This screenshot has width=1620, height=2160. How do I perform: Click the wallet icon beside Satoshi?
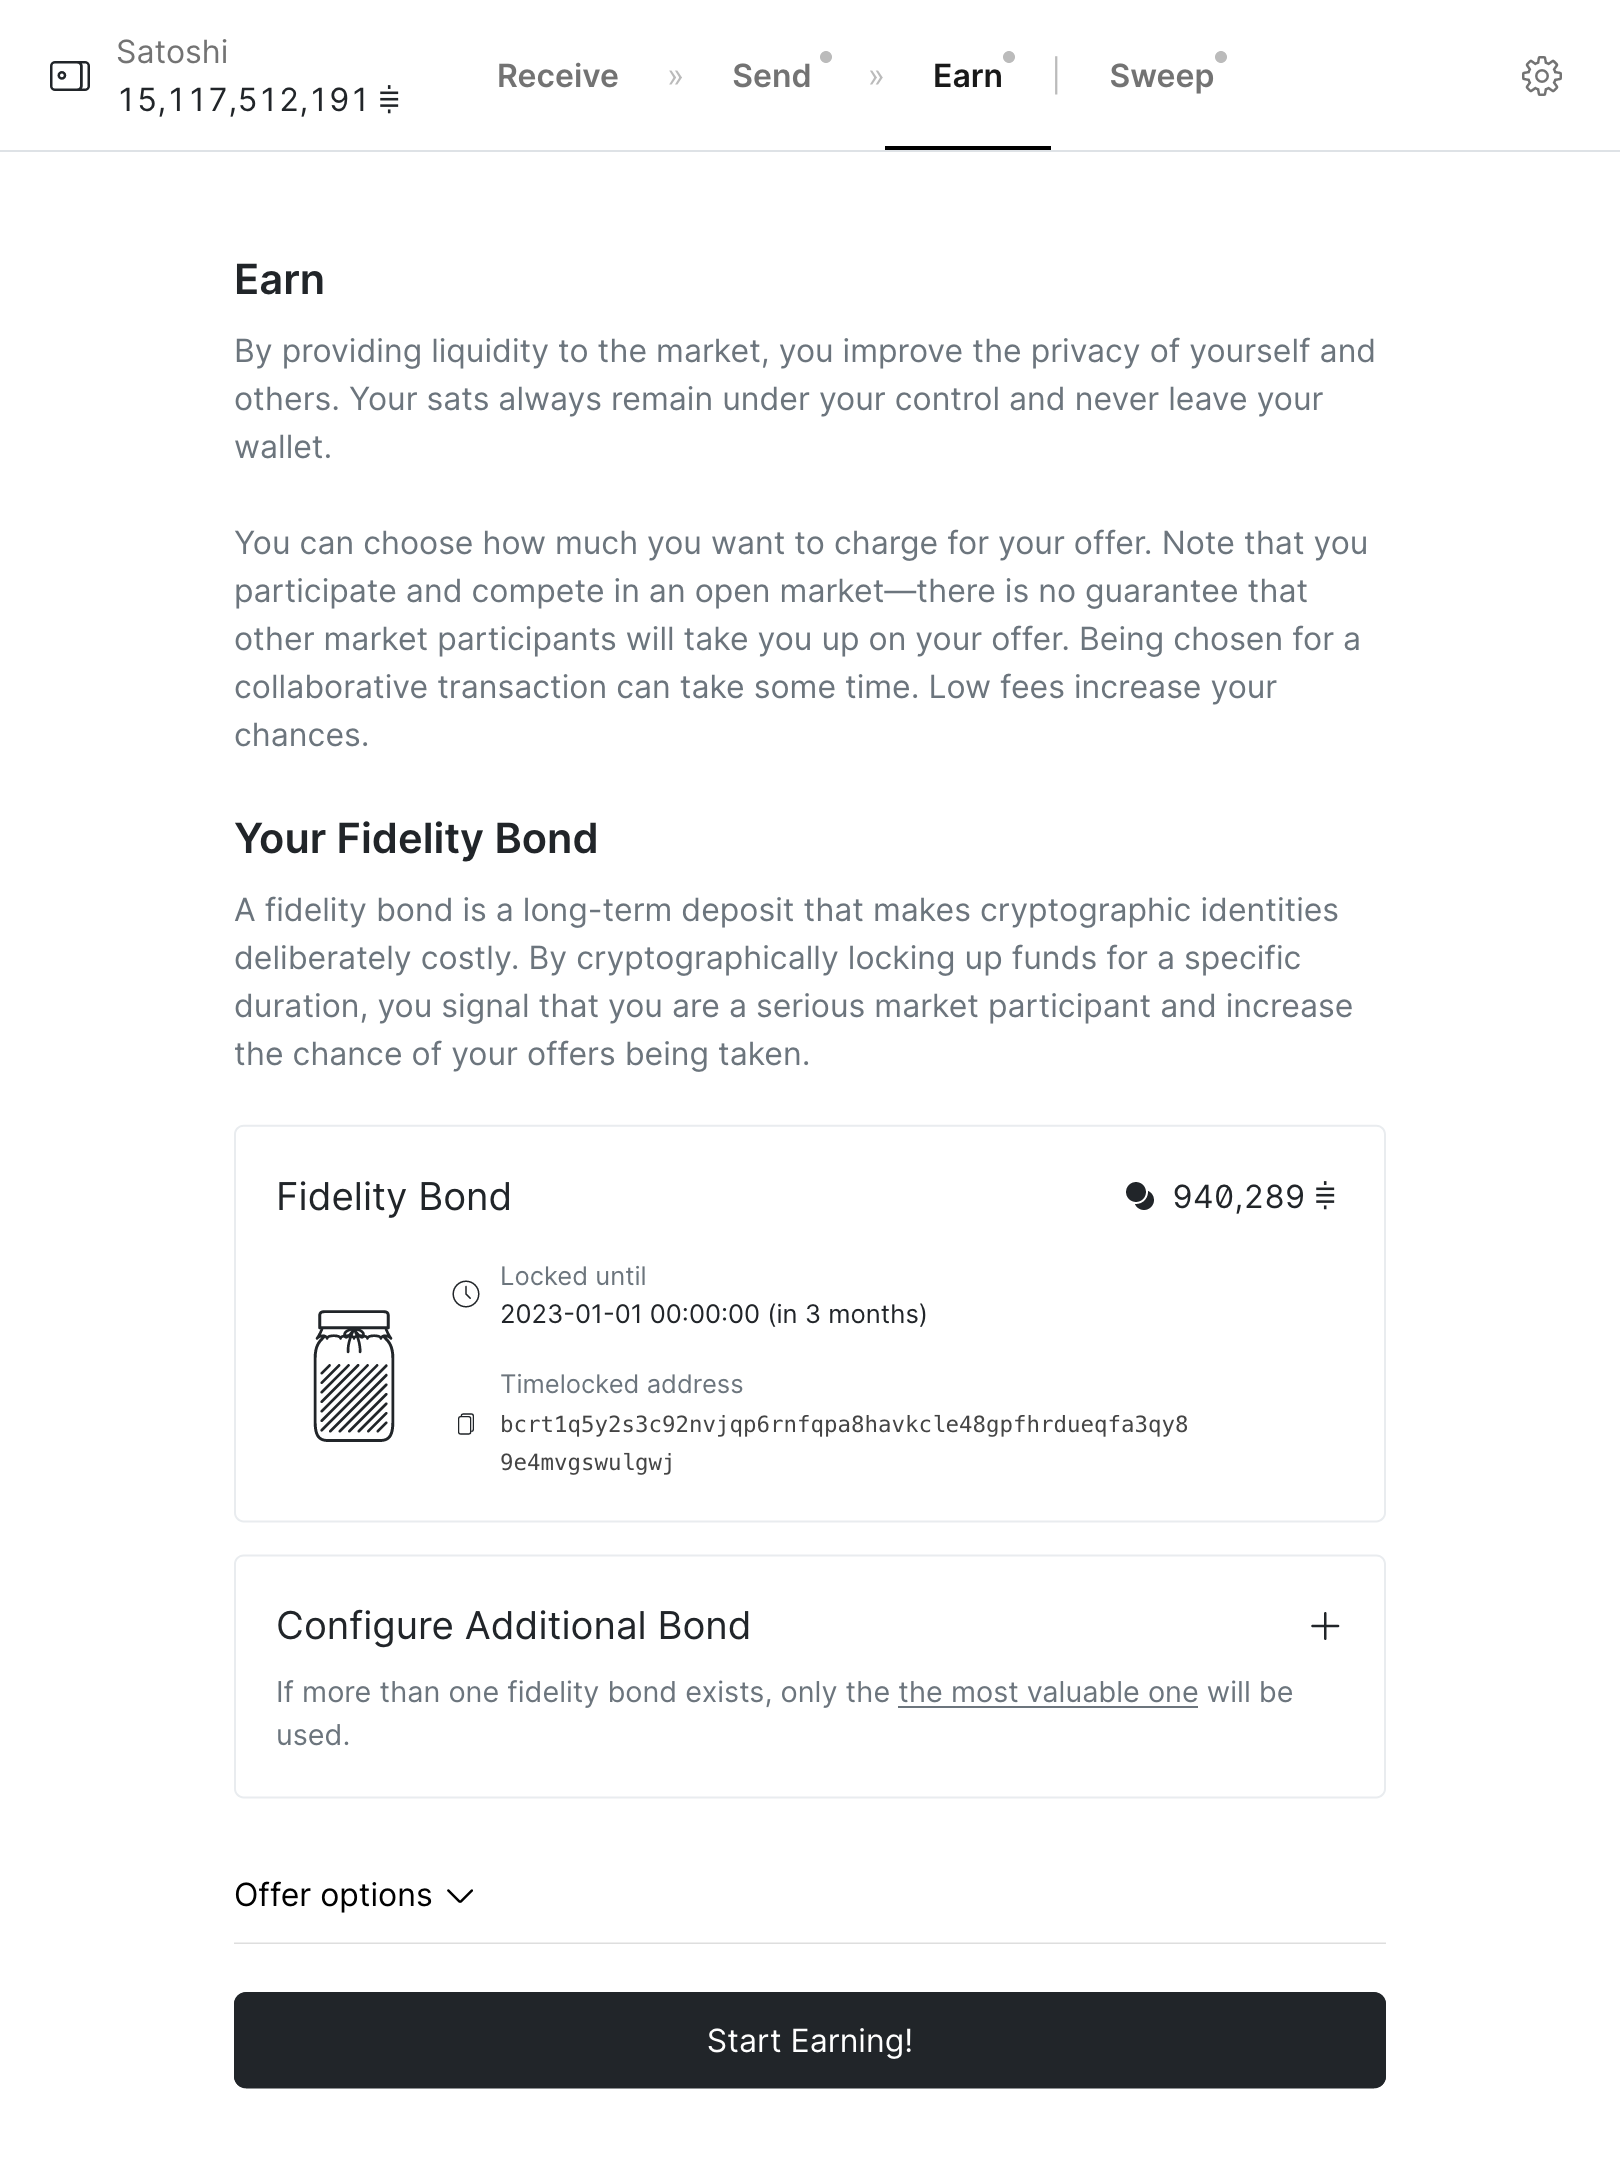coord(70,76)
